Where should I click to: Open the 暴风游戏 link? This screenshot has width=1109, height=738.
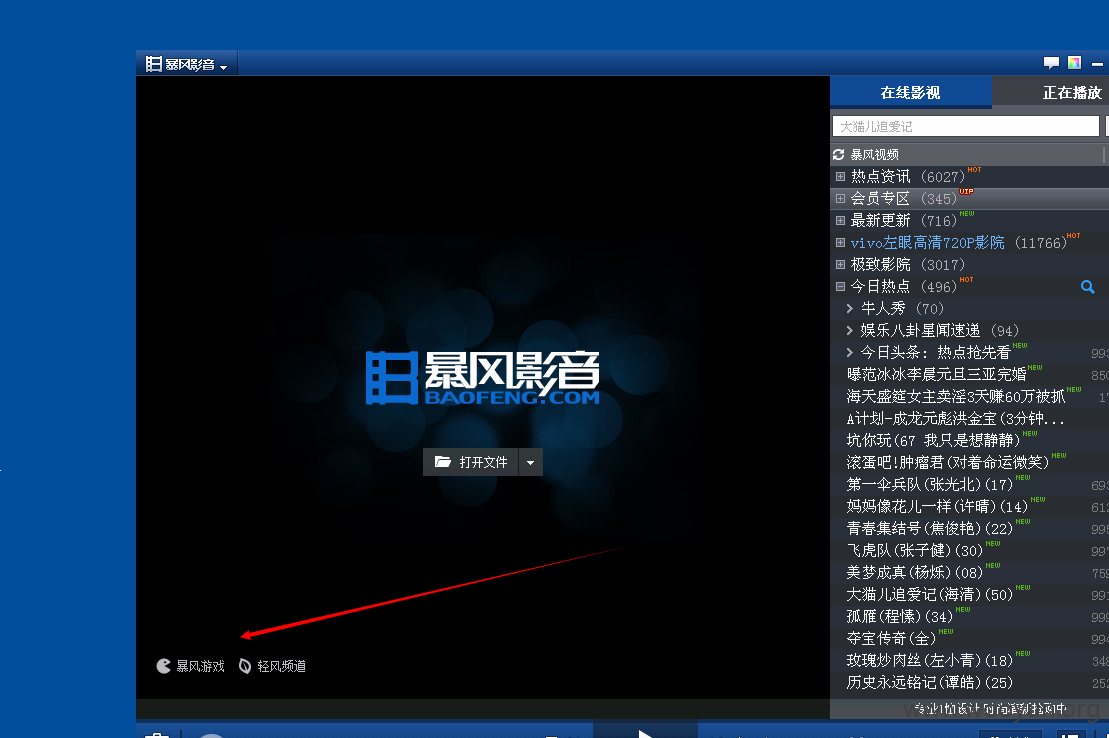tap(200, 666)
